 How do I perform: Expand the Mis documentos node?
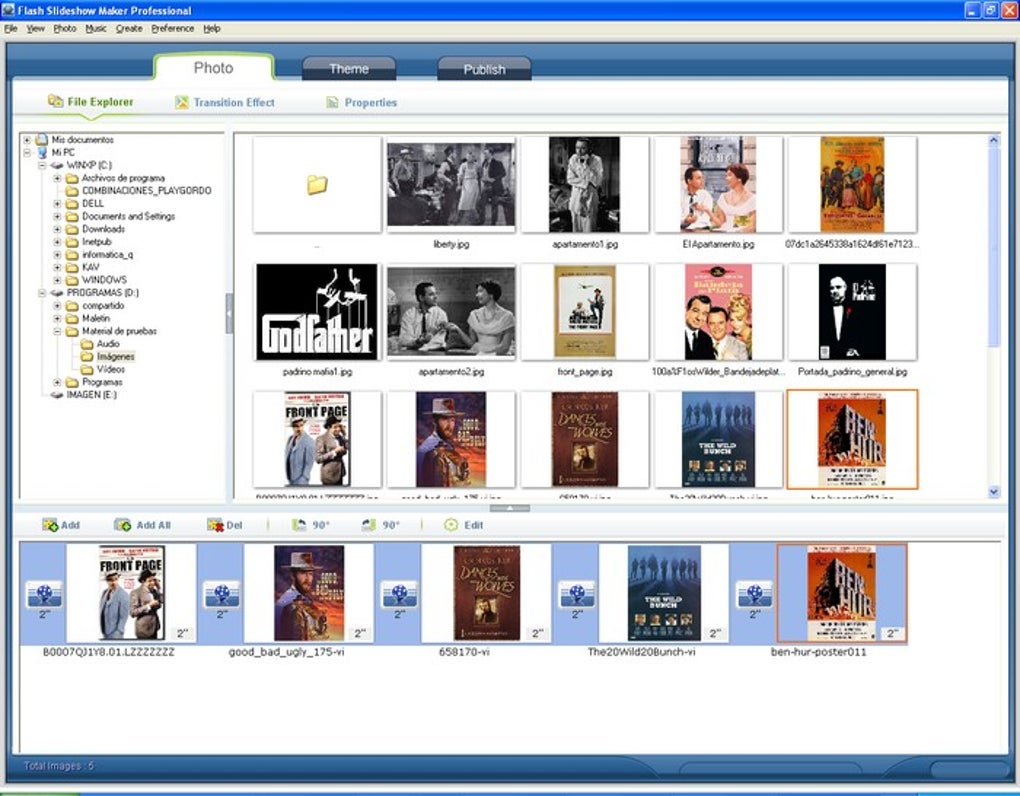click(27, 140)
